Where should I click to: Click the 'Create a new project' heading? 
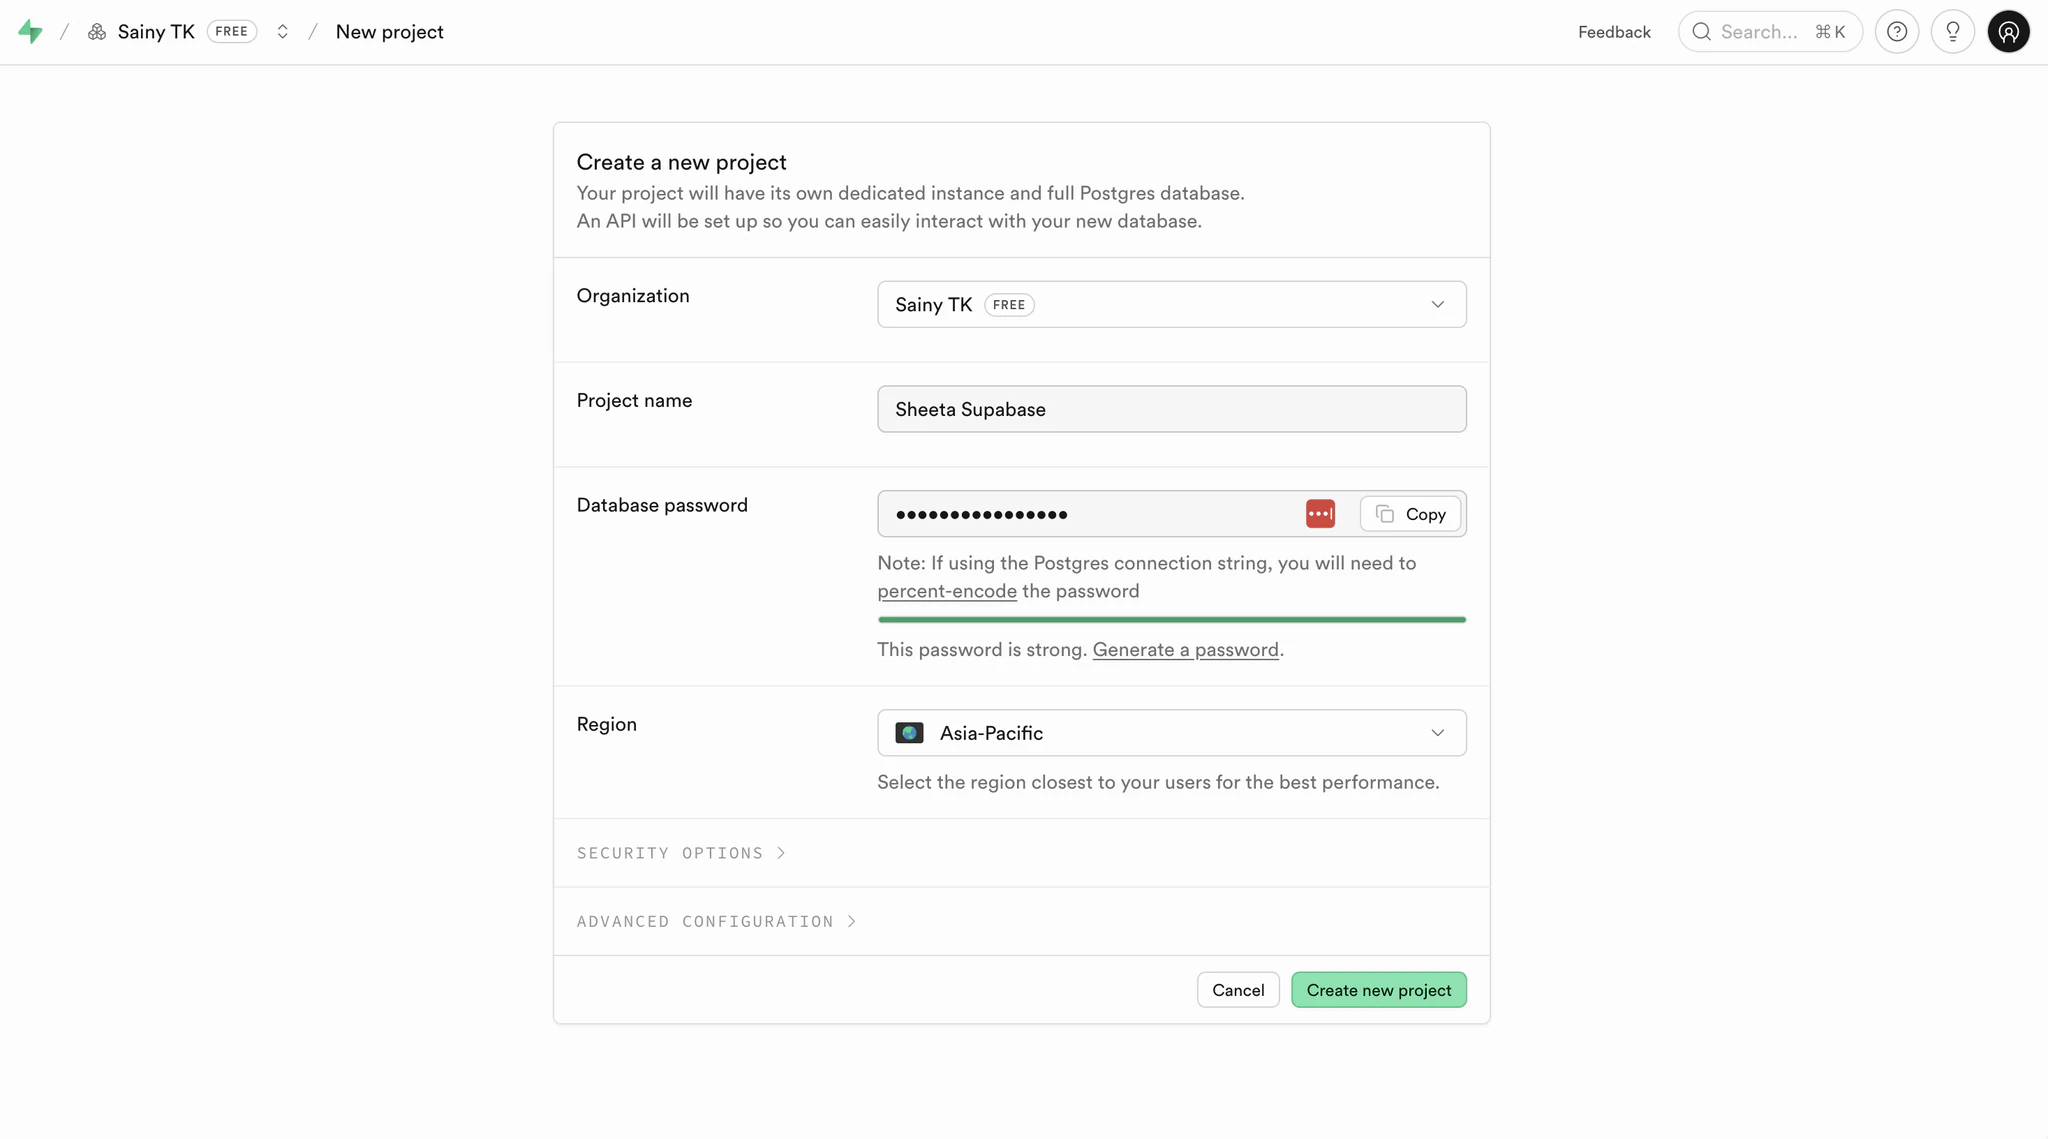click(681, 162)
